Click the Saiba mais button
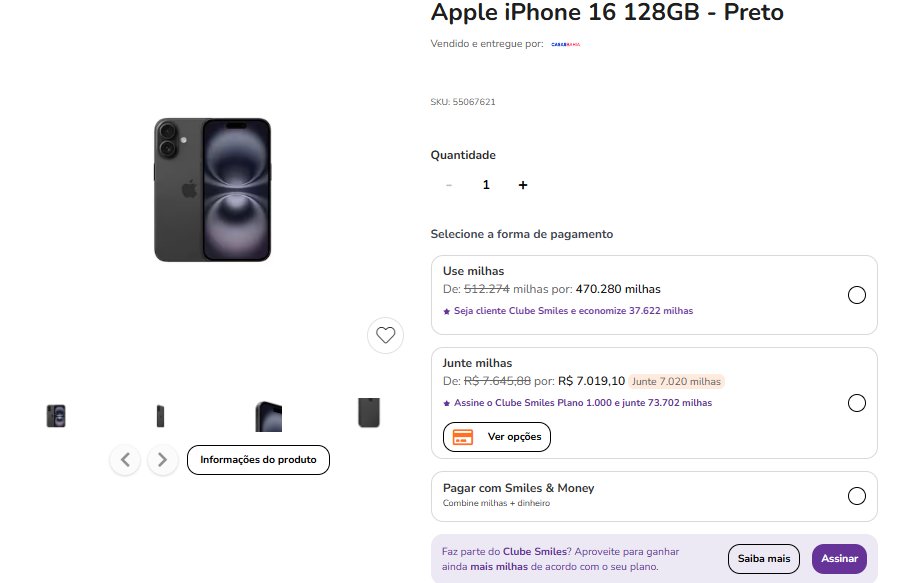Viewport: 913px width, 583px height. tap(764, 559)
